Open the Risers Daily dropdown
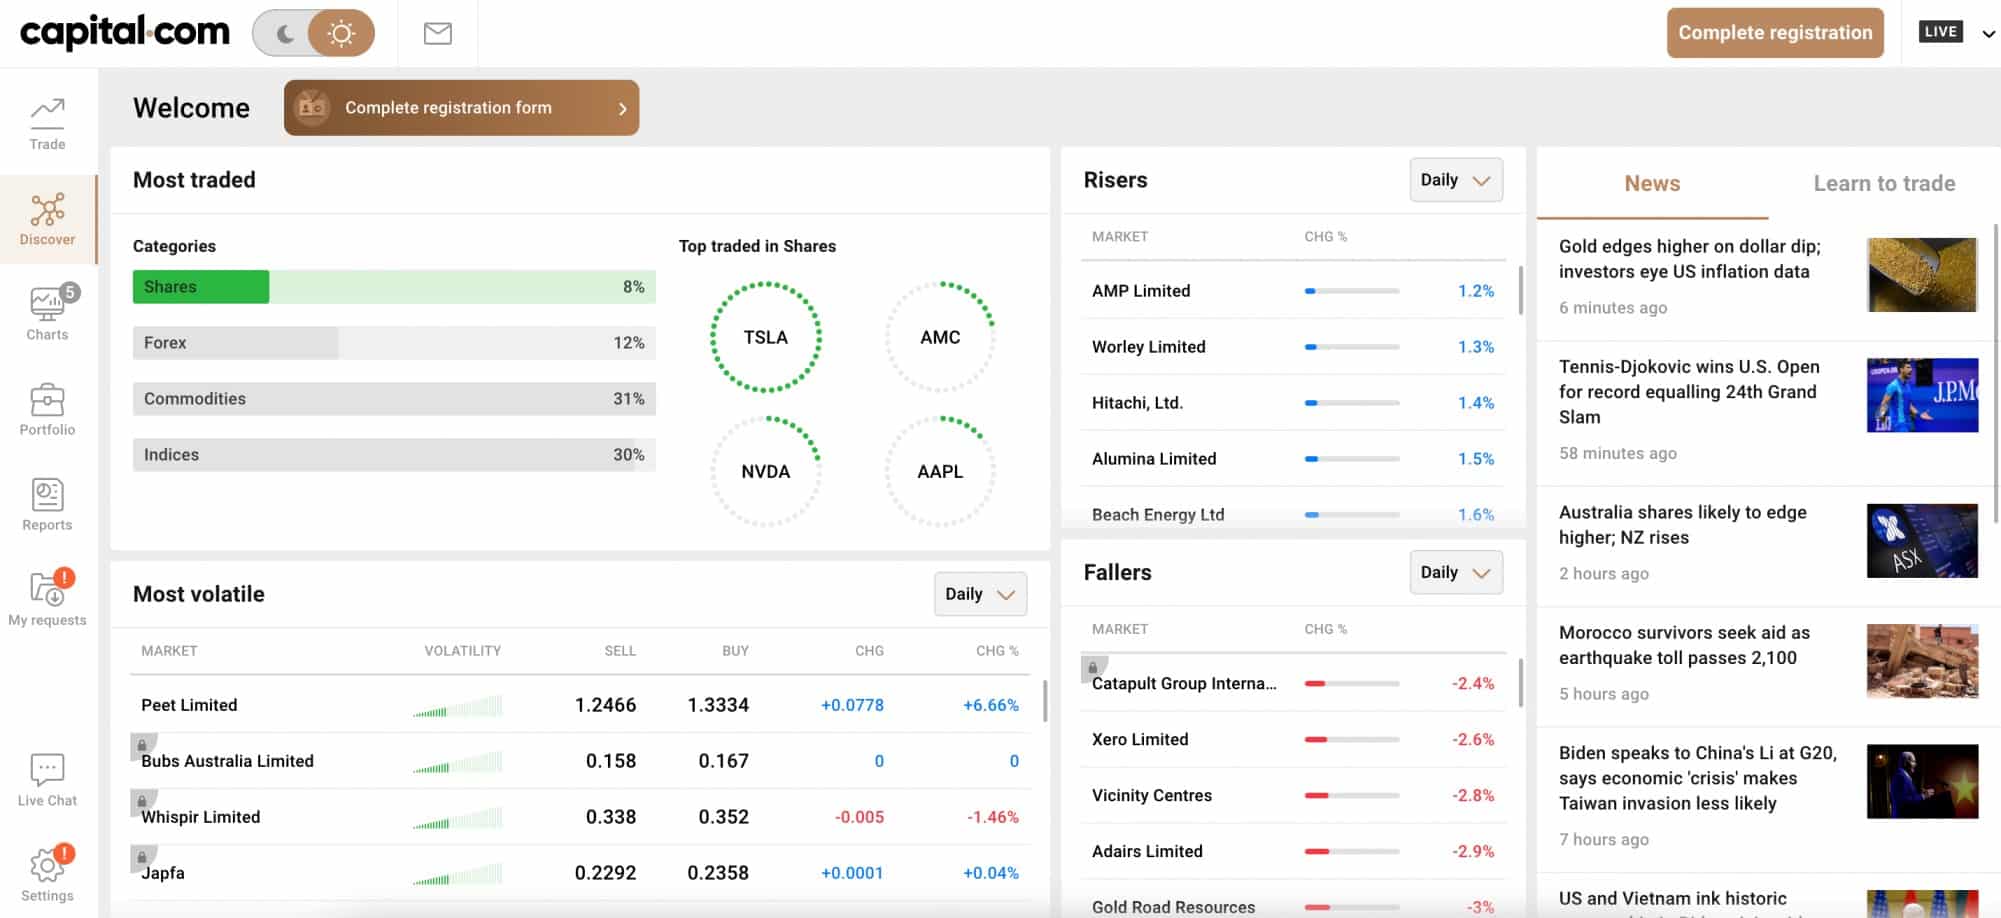This screenshot has height=918, width=2001. (x=1456, y=180)
